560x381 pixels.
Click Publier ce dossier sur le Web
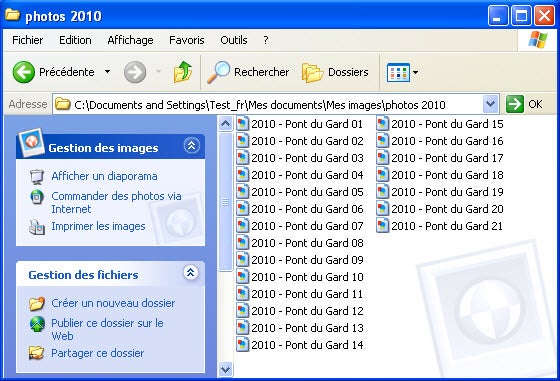pyautogui.click(x=107, y=329)
